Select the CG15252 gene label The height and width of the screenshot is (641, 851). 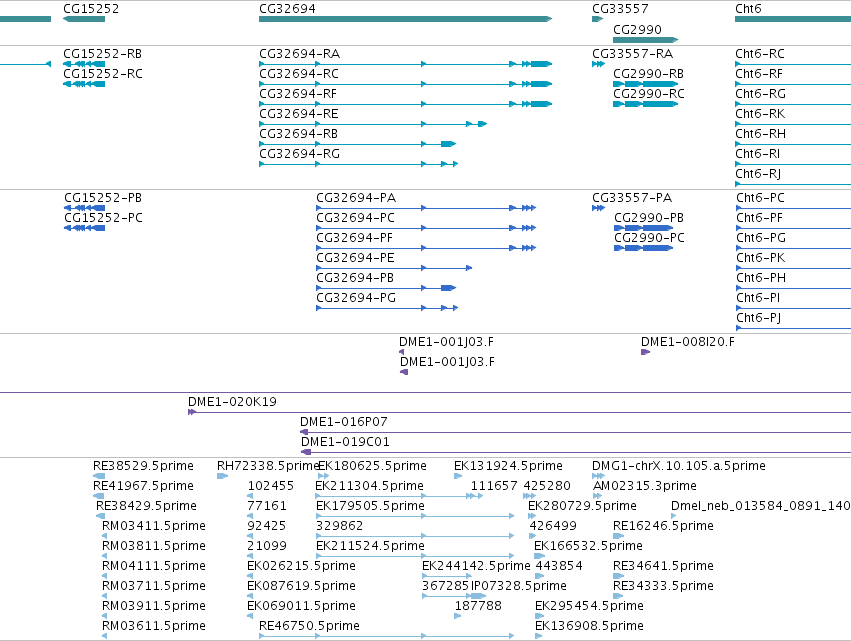tap(91, 9)
